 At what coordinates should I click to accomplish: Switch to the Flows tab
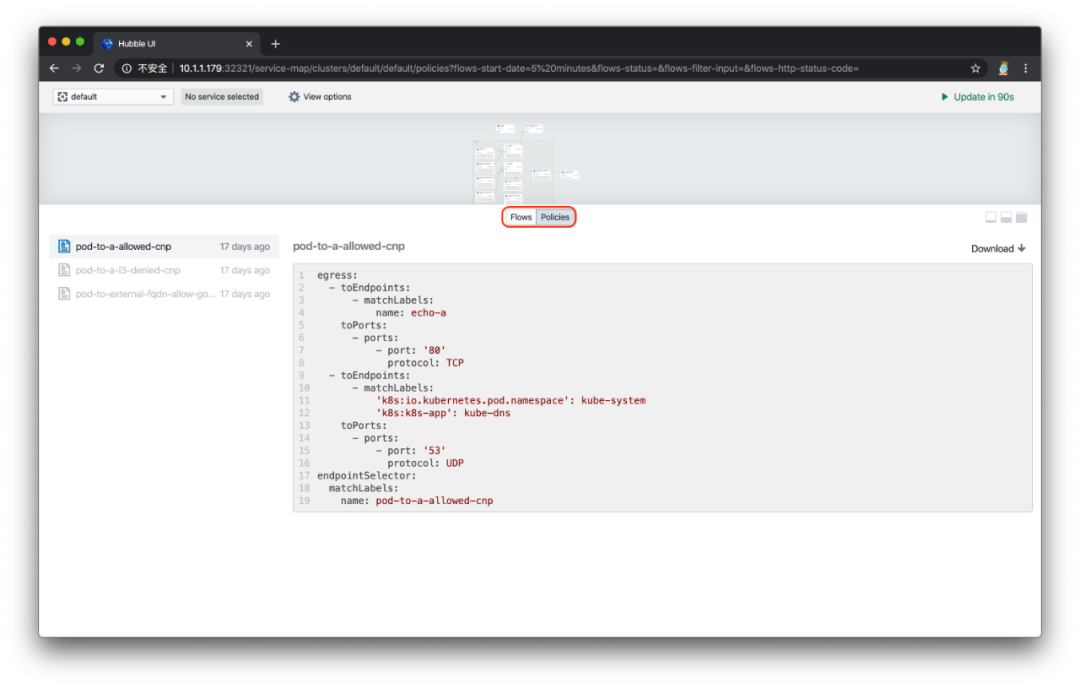(x=521, y=217)
